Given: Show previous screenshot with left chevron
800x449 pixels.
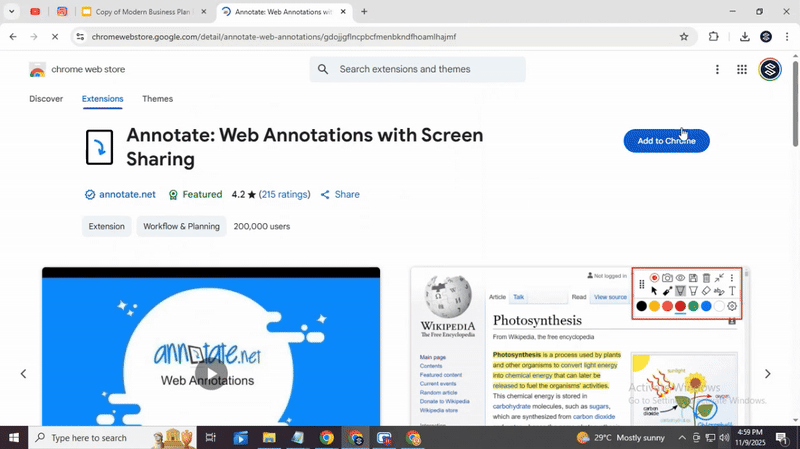Looking at the screenshot, I should [x=23, y=374].
